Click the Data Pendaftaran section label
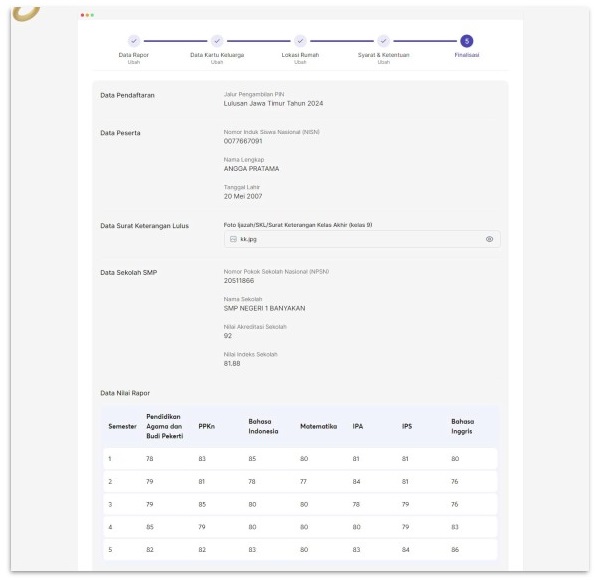The height and width of the screenshot is (580, 601). point(127,95)
